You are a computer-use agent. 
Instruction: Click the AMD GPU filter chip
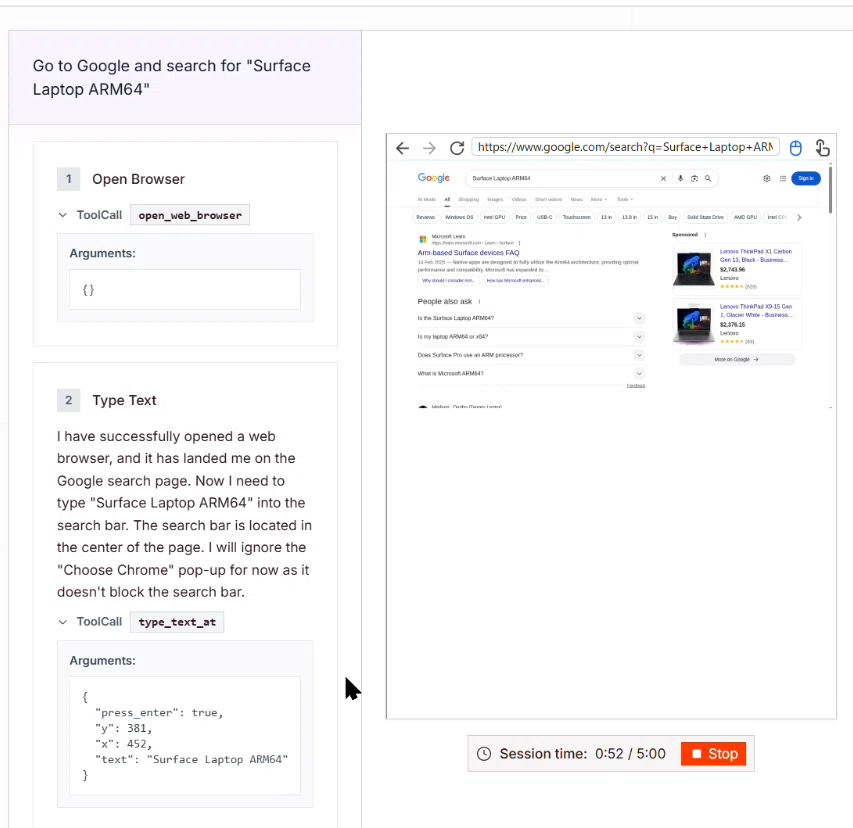pos(745,217)
